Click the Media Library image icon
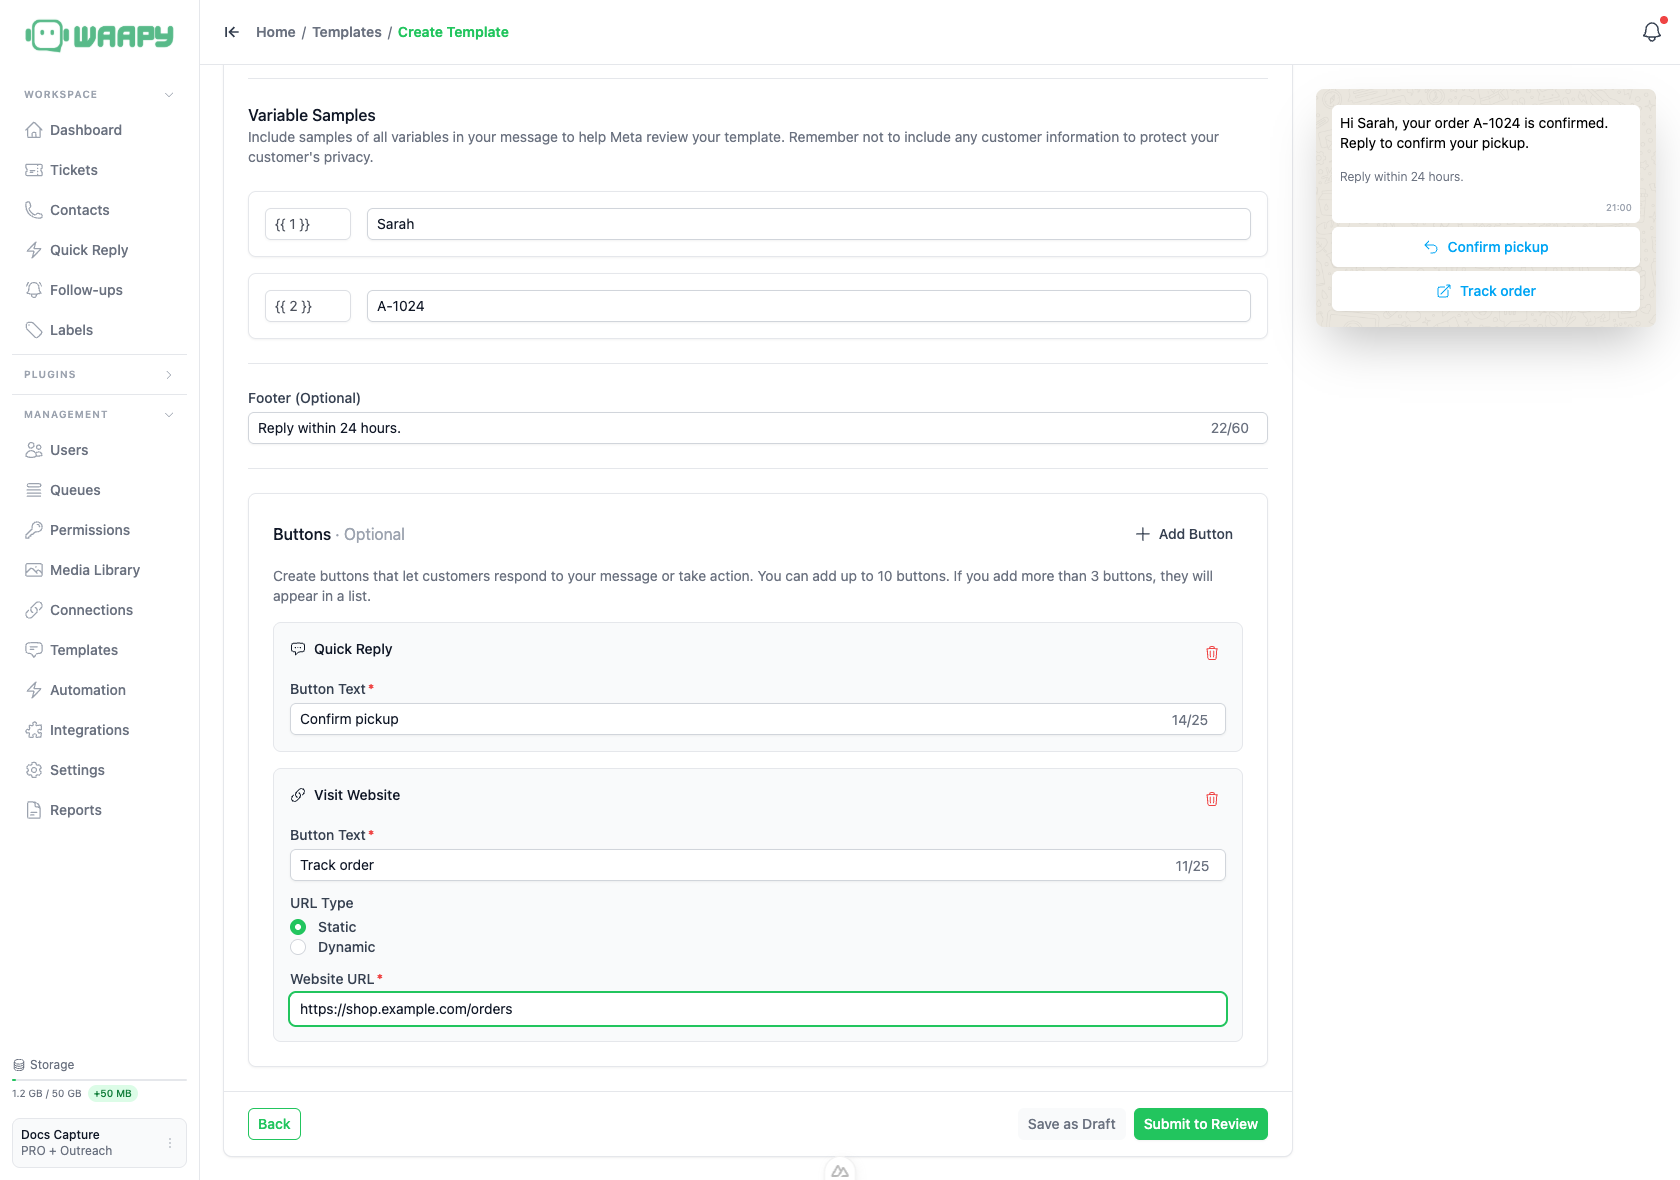Screen dimensions: 1680x1180 [34, 570]
